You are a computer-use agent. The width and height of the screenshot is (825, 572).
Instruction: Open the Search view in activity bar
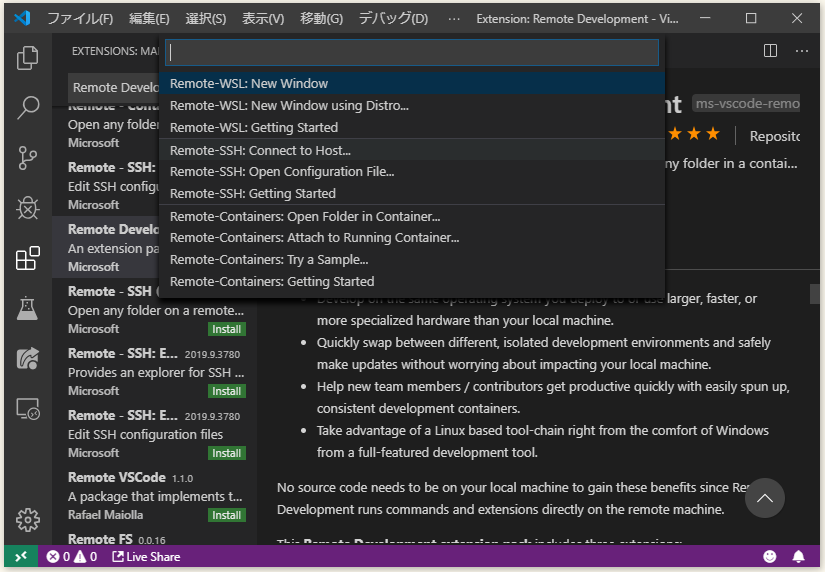pos(27,107)
